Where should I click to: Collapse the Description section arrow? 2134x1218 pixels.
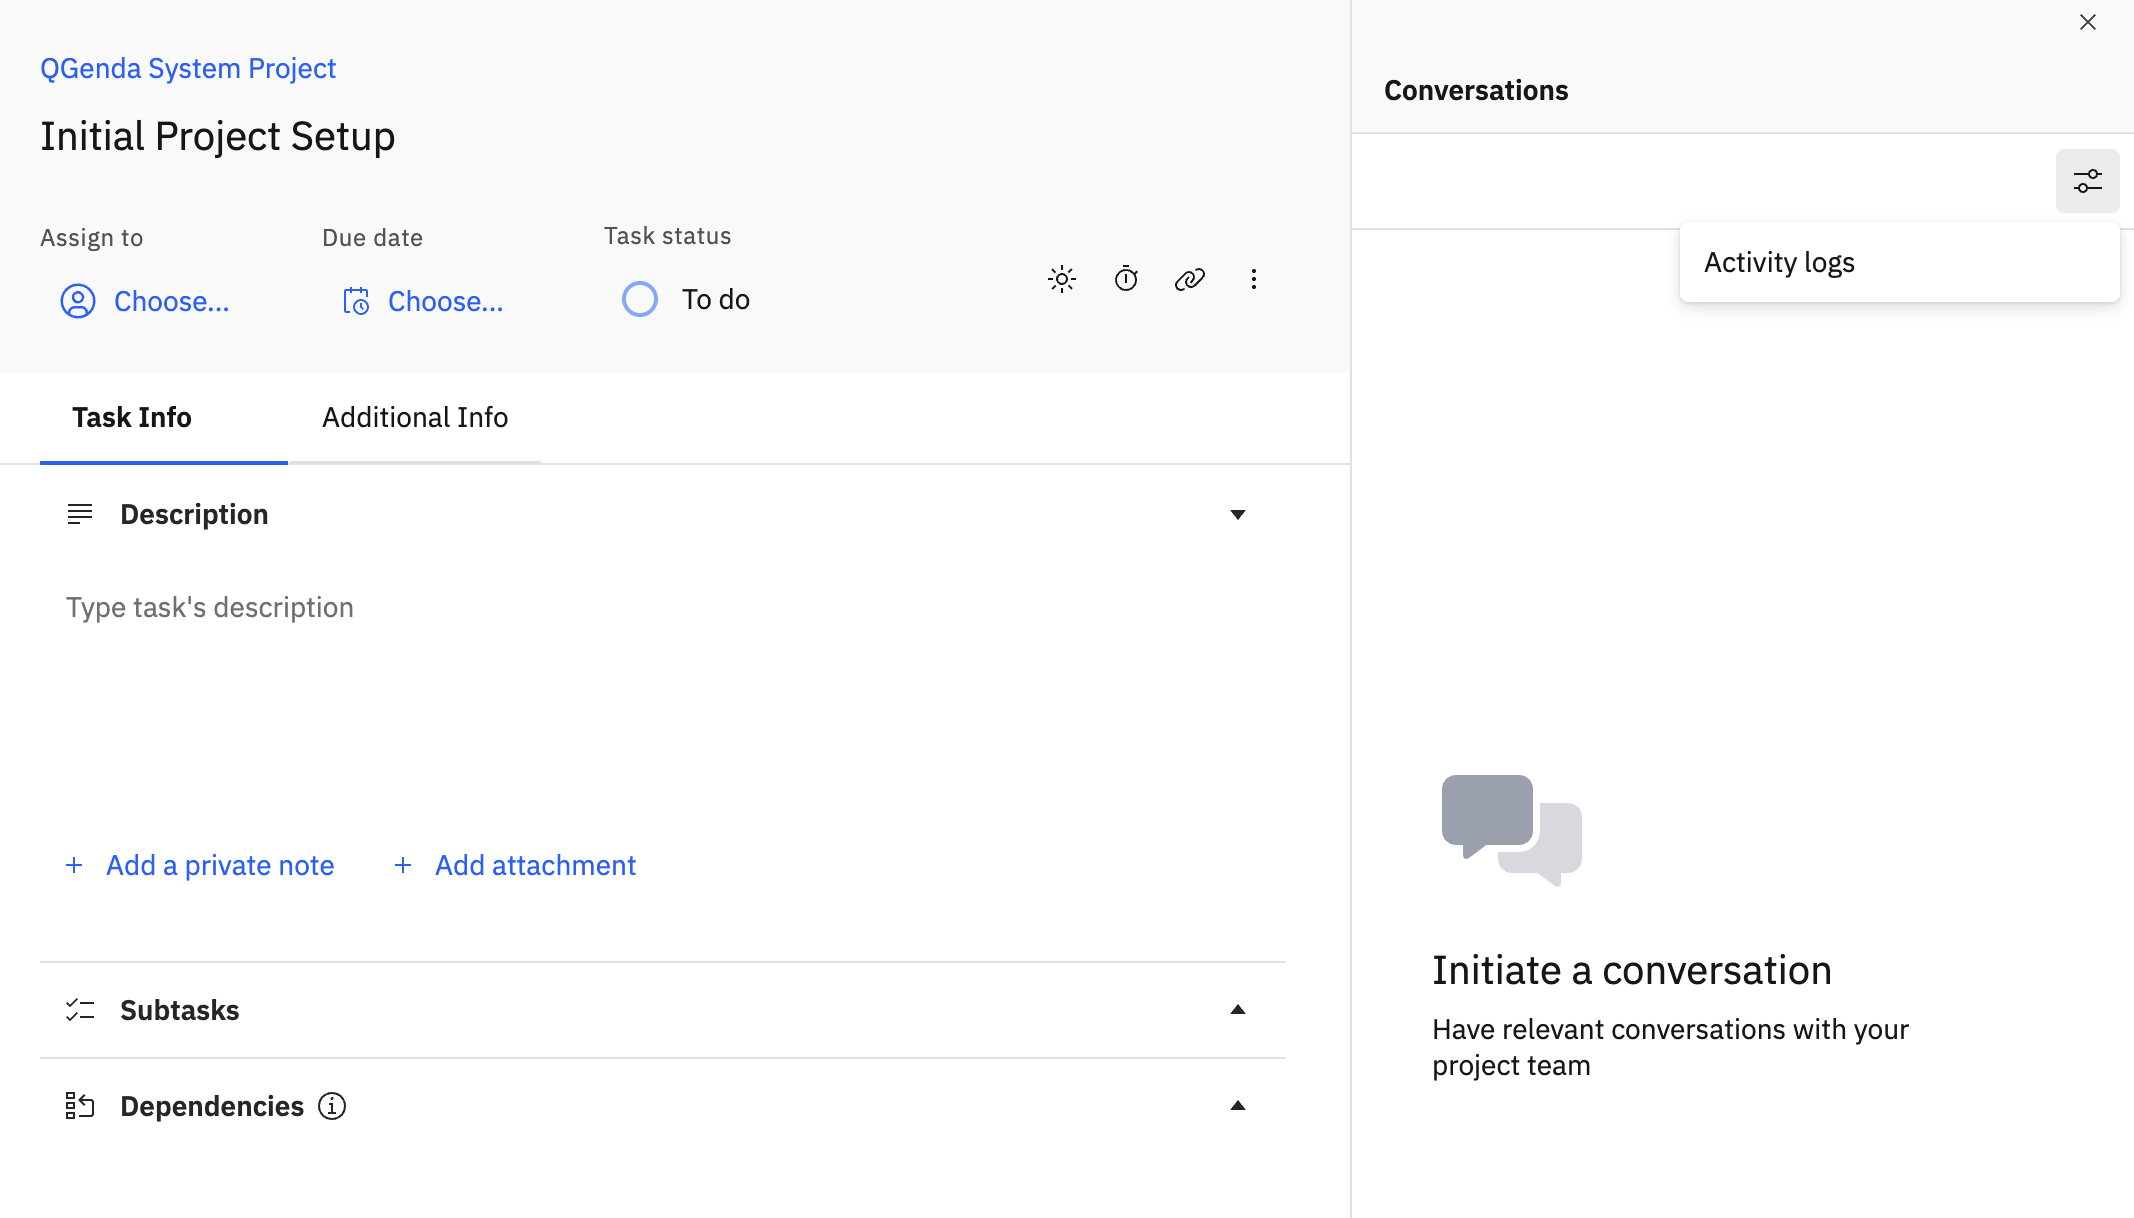click(1238, 515)
